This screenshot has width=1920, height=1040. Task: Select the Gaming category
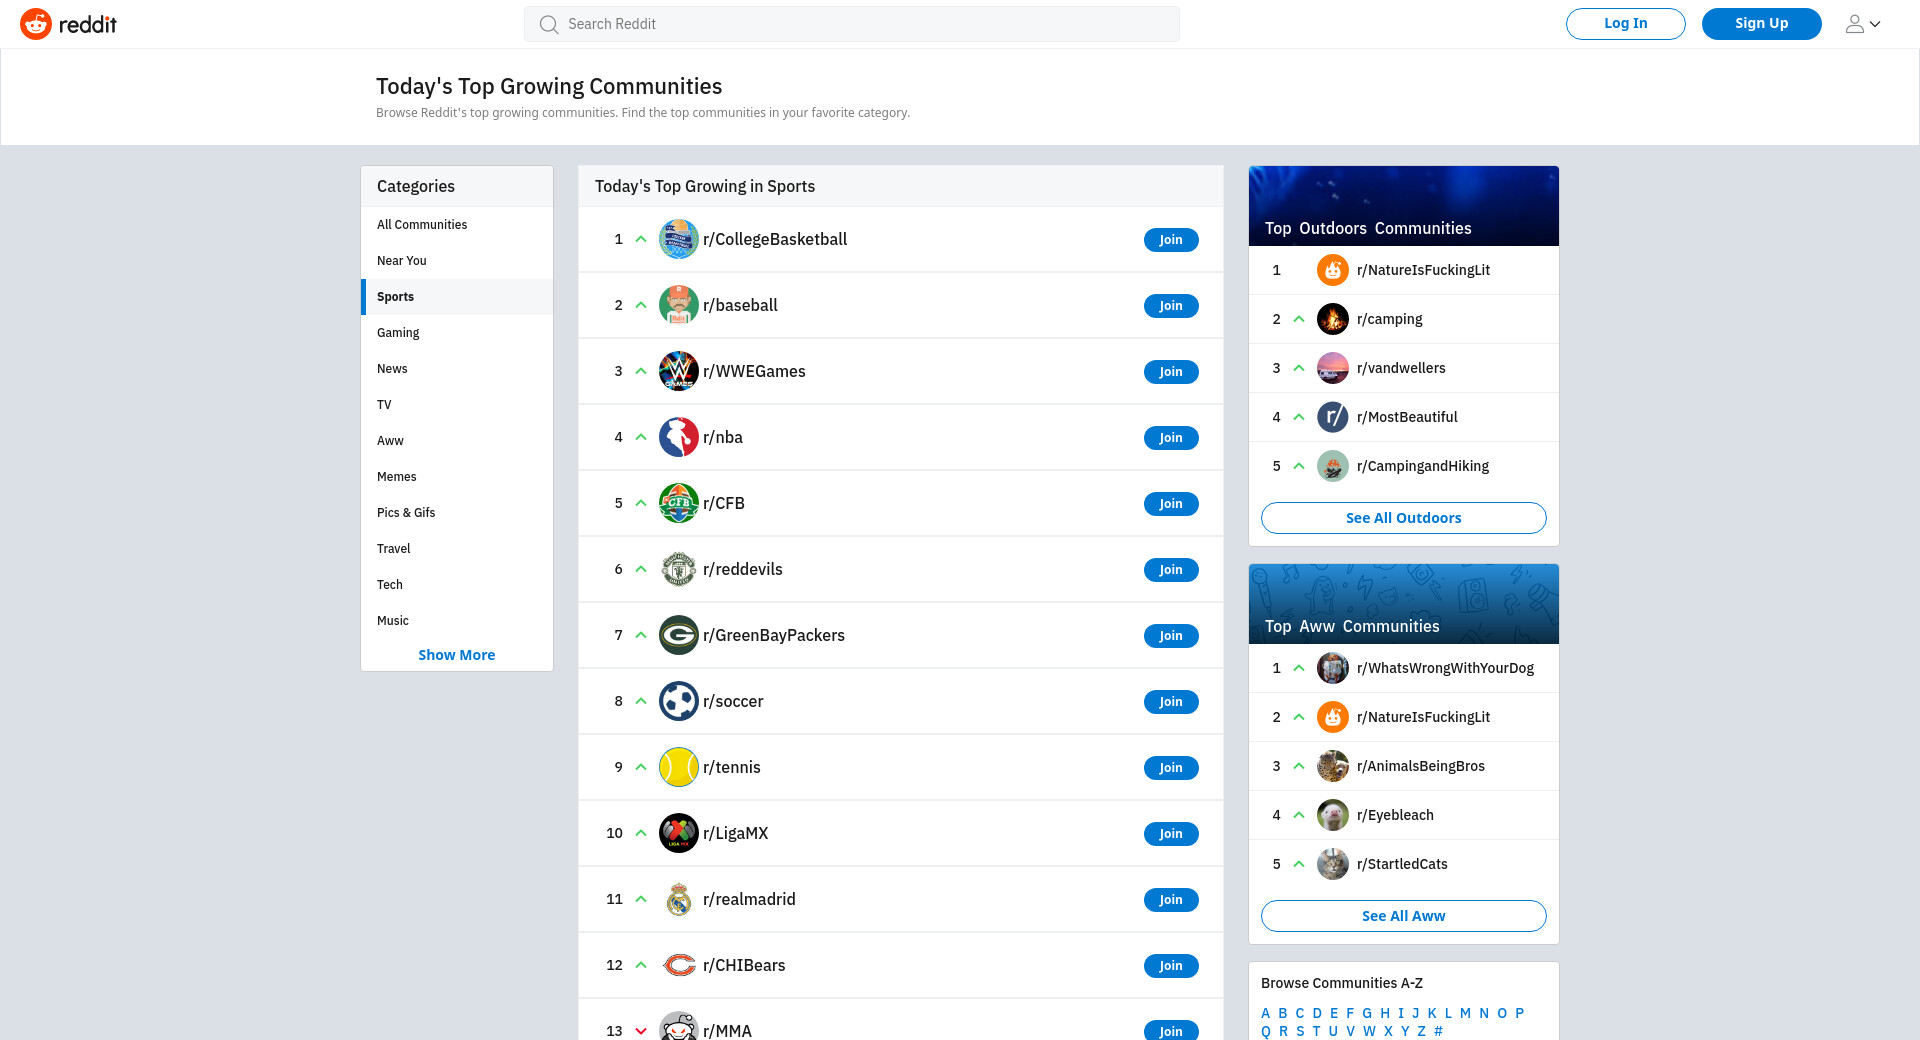tap(398, 333)
